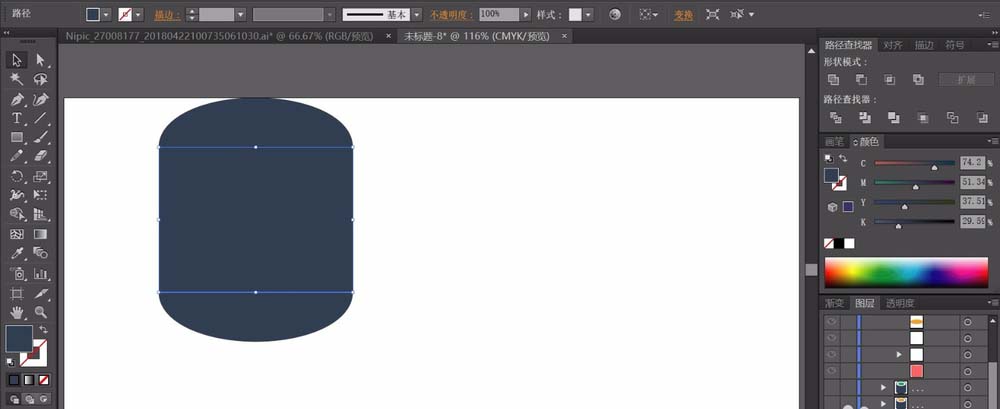Select the Shape Builder tool
This screenshot has height=409, width=1000.
(x=17, y=214)
